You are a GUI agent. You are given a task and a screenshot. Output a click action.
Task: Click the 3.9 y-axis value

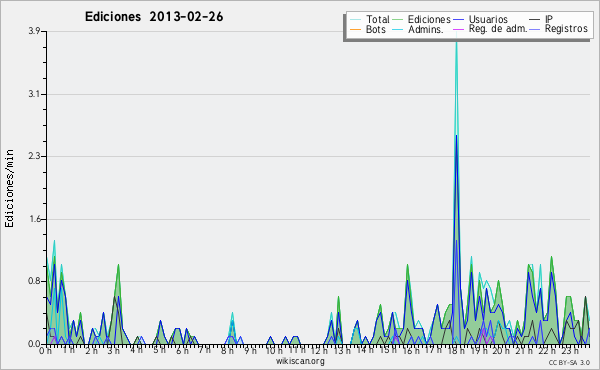pyautogui.click(x=34, y=31)
